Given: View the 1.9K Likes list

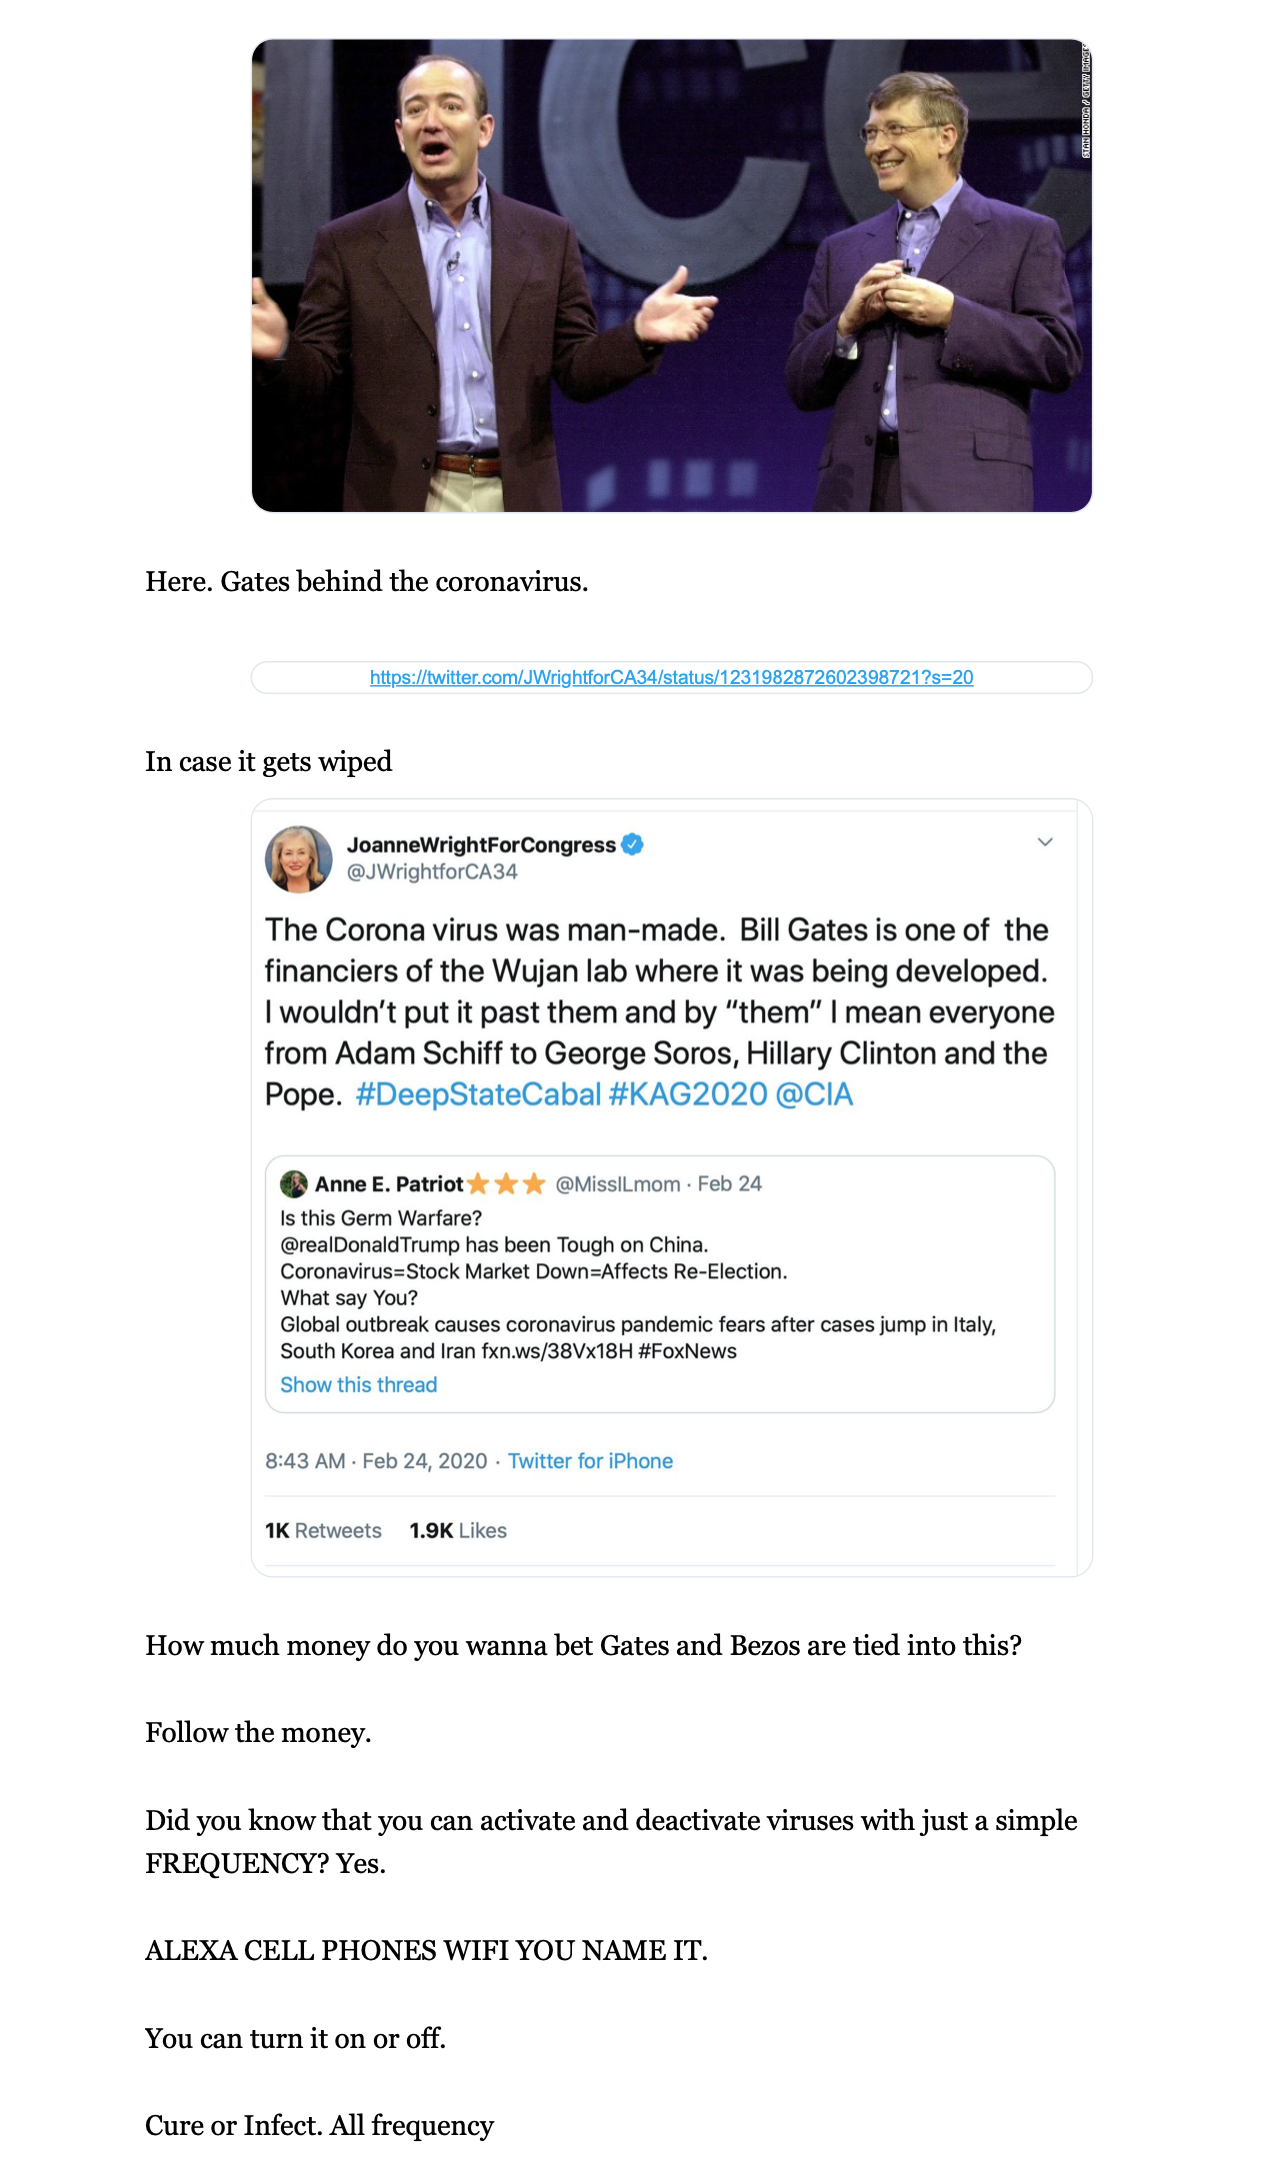Looking at the screenshot, I should pos(458,1531).
